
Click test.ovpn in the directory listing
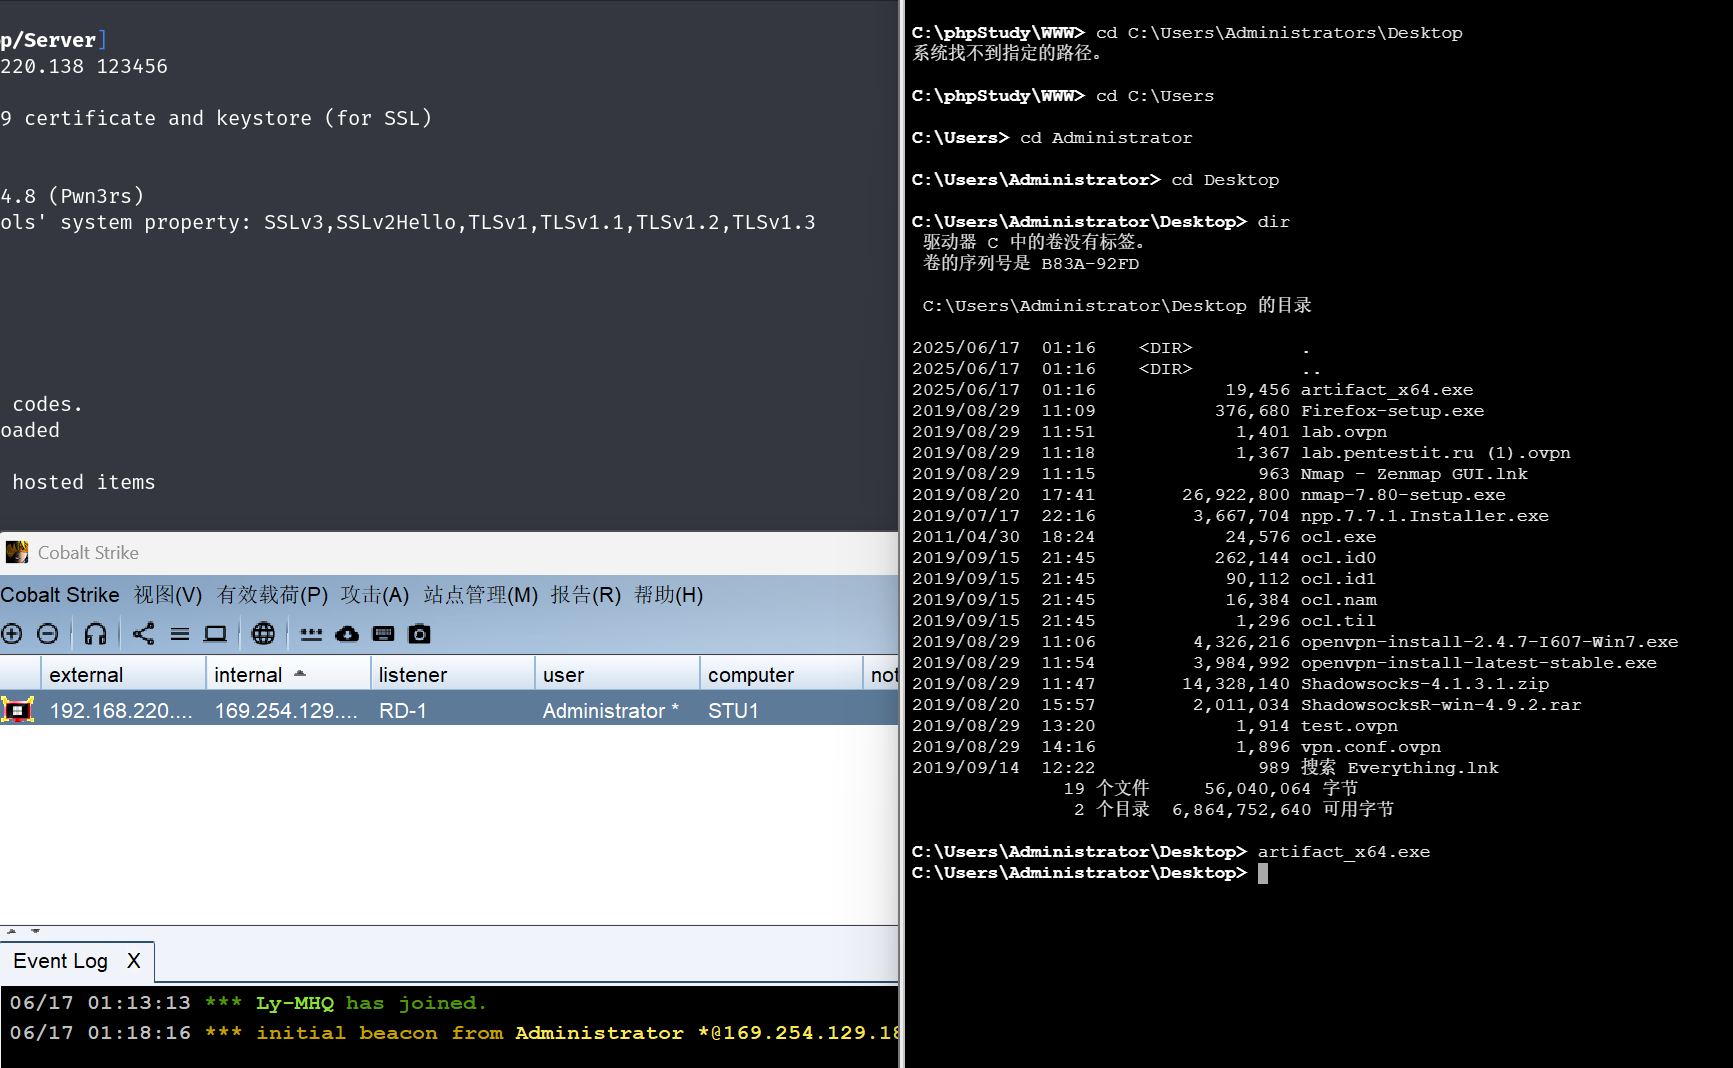1349,726
